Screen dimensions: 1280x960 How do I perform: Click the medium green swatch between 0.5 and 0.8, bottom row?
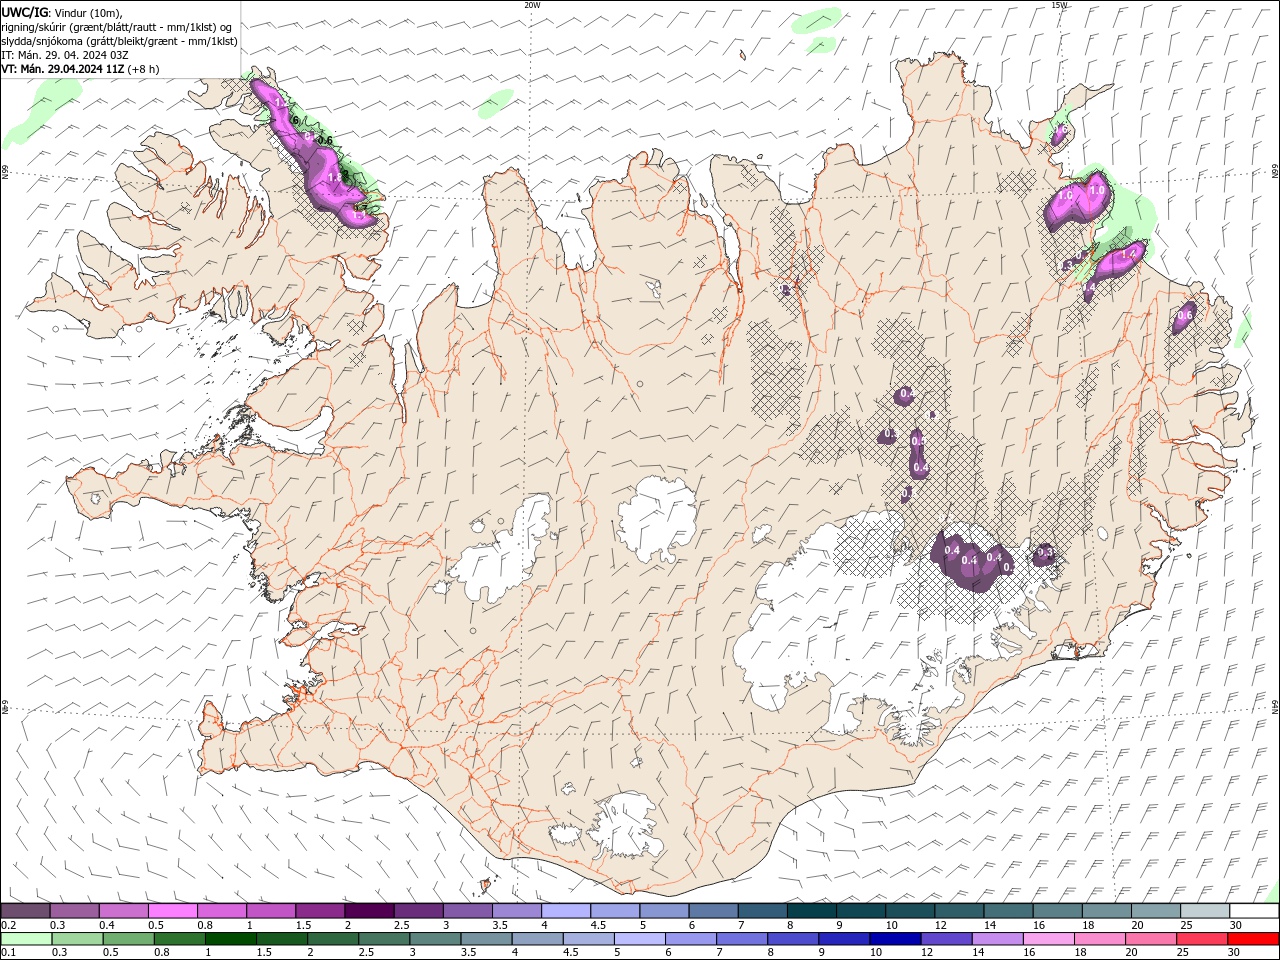coord(128,939)
